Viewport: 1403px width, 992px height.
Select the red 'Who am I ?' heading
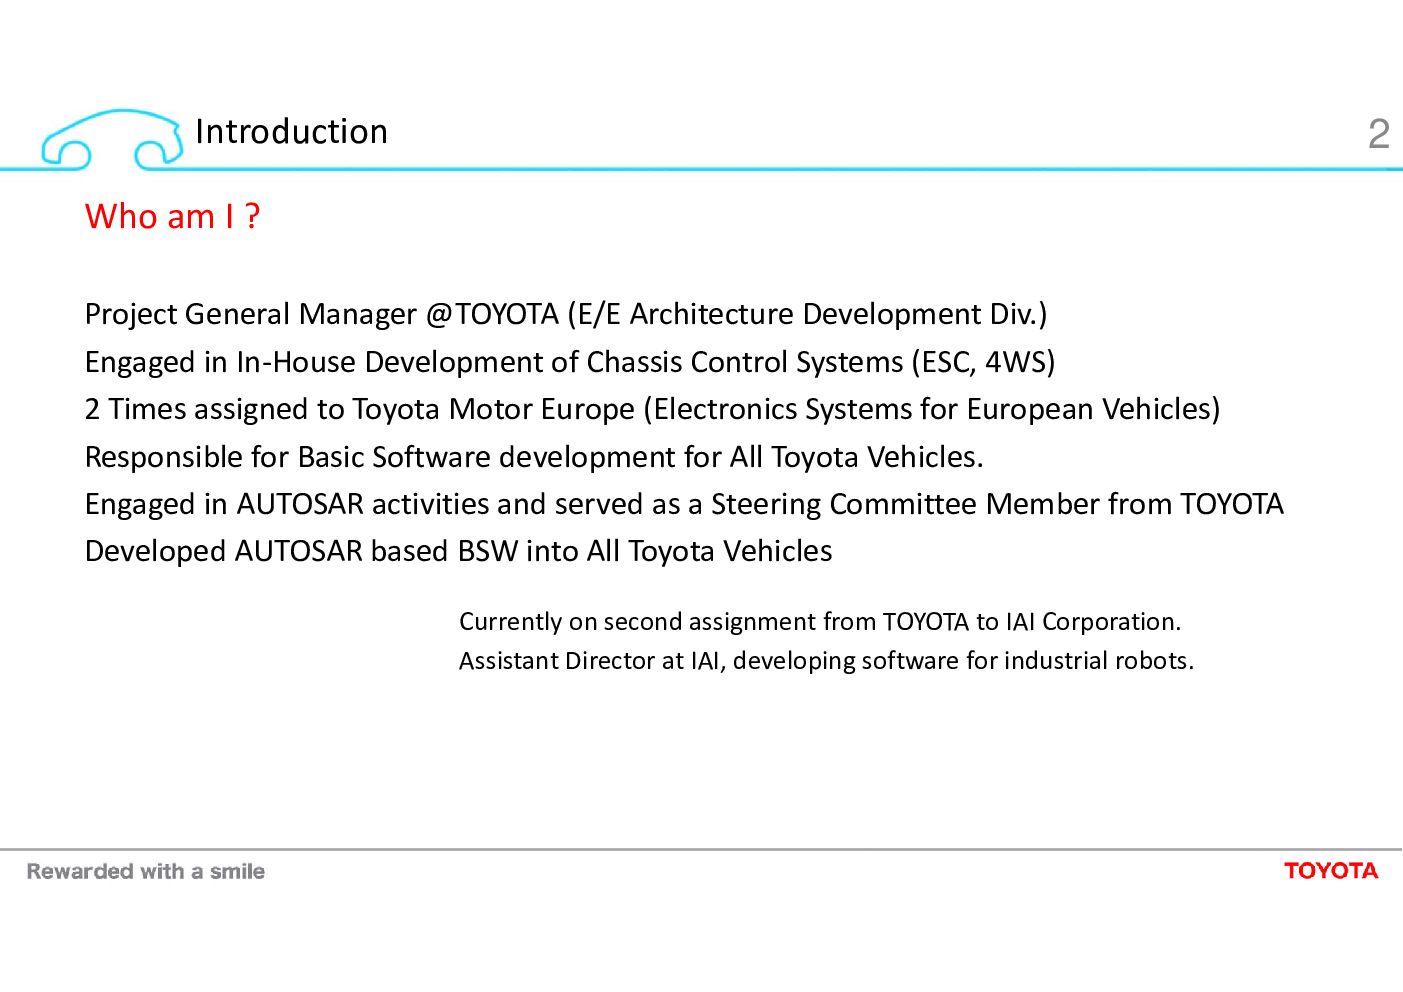tap(172, 216)
